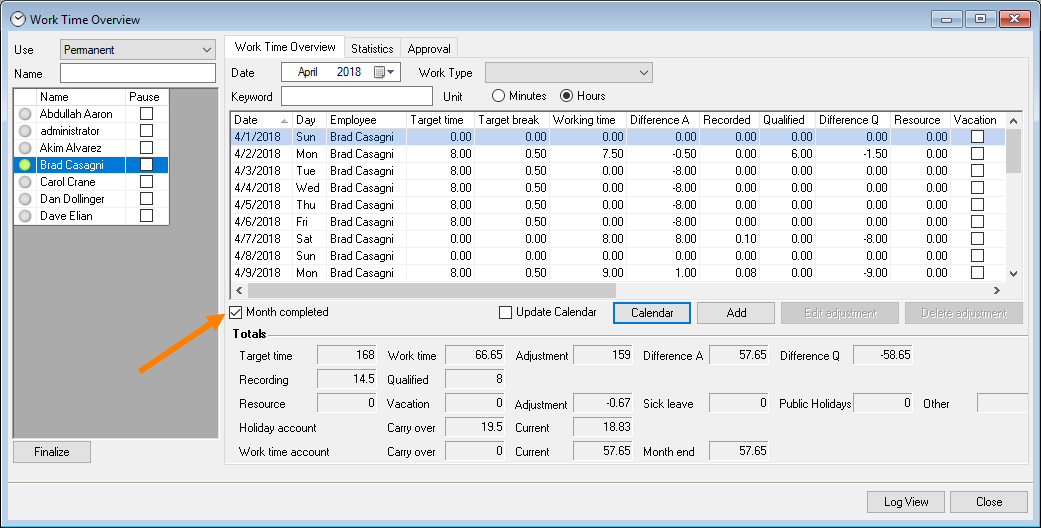Switch to the Statistics tab
This screenshot has width=1041, height=528.
pos(372,48)
